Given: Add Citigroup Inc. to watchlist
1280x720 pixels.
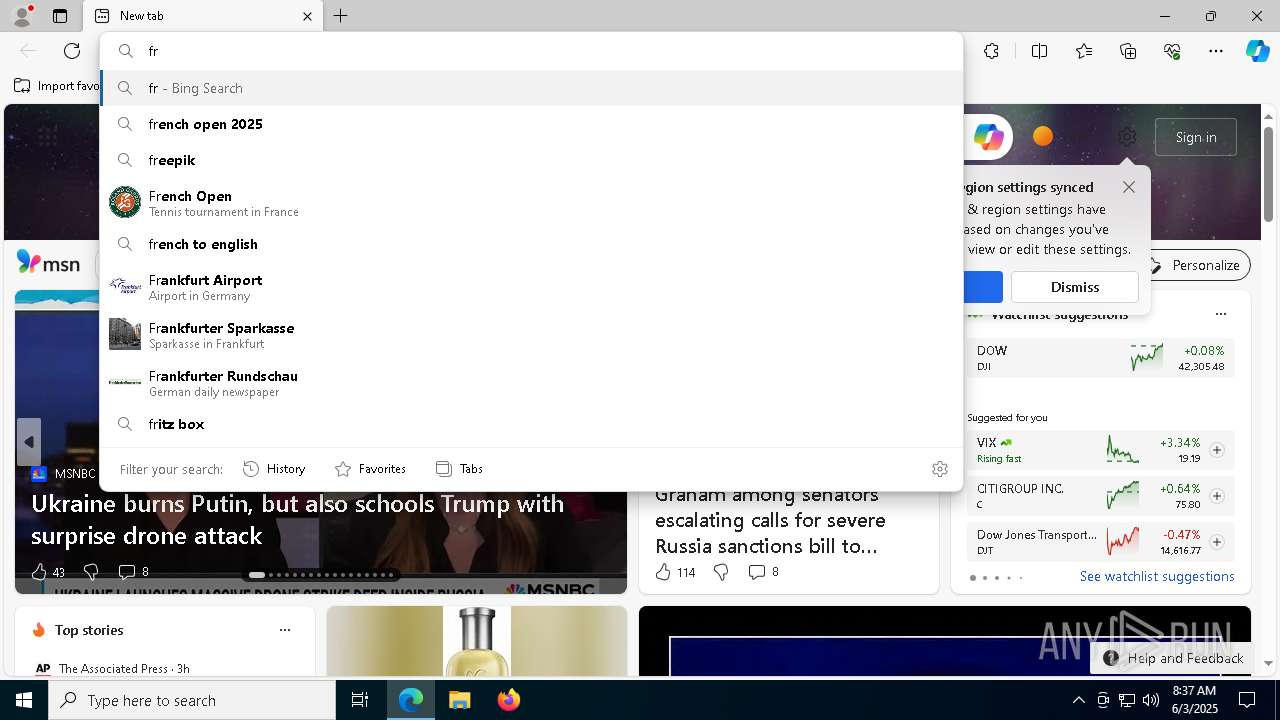Looking at the screenshot, I should [1217, 496].
